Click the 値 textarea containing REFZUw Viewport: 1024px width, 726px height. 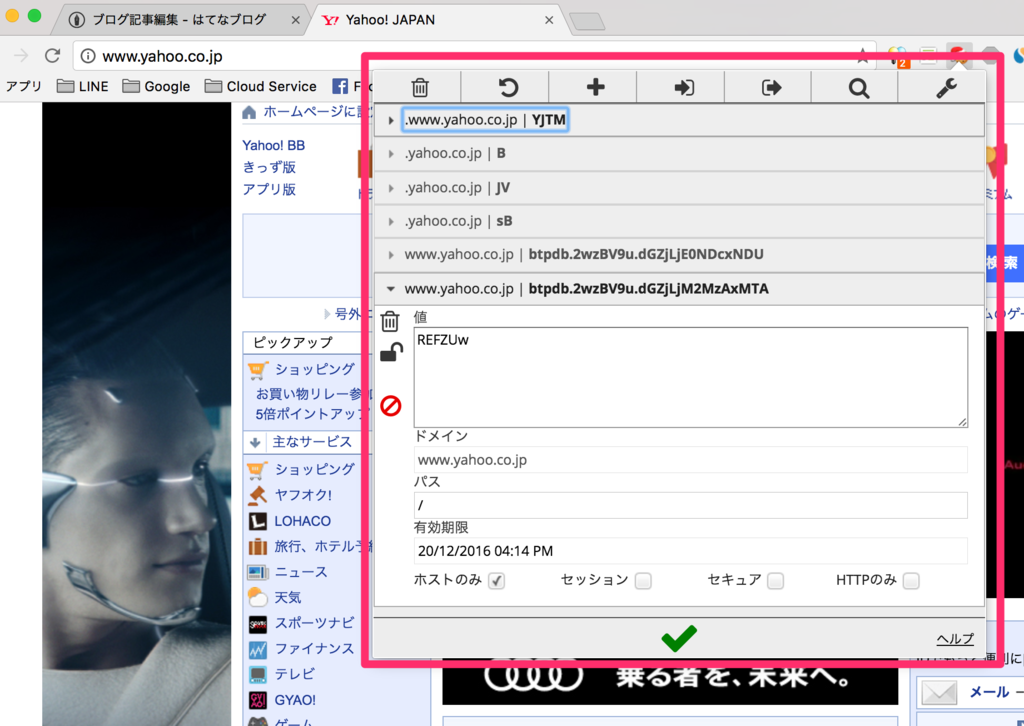(690, 377)
